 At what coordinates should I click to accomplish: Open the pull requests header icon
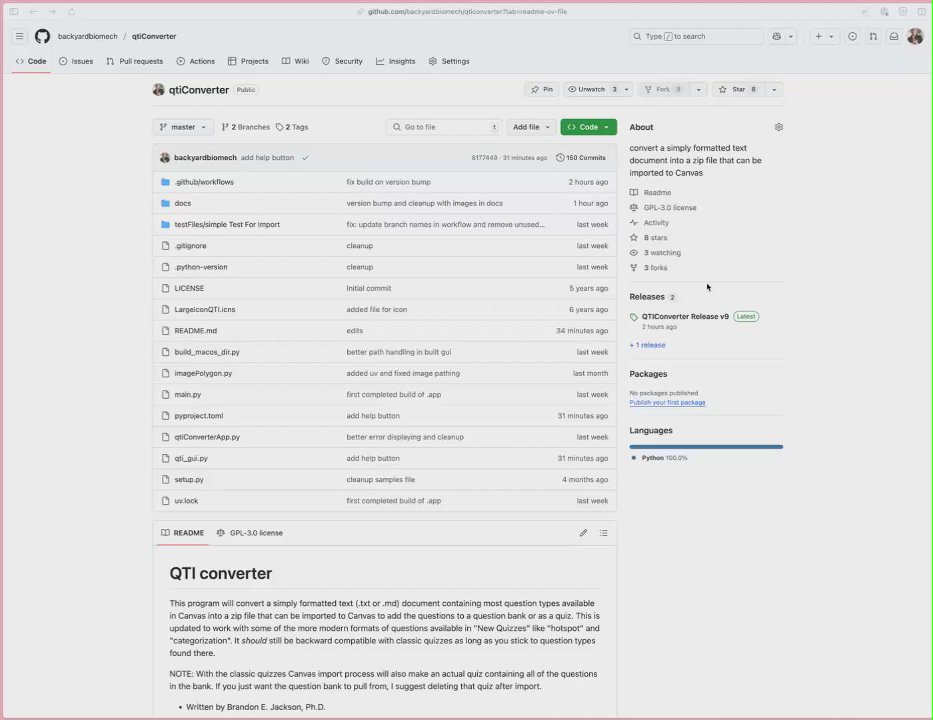click(873, 36)
